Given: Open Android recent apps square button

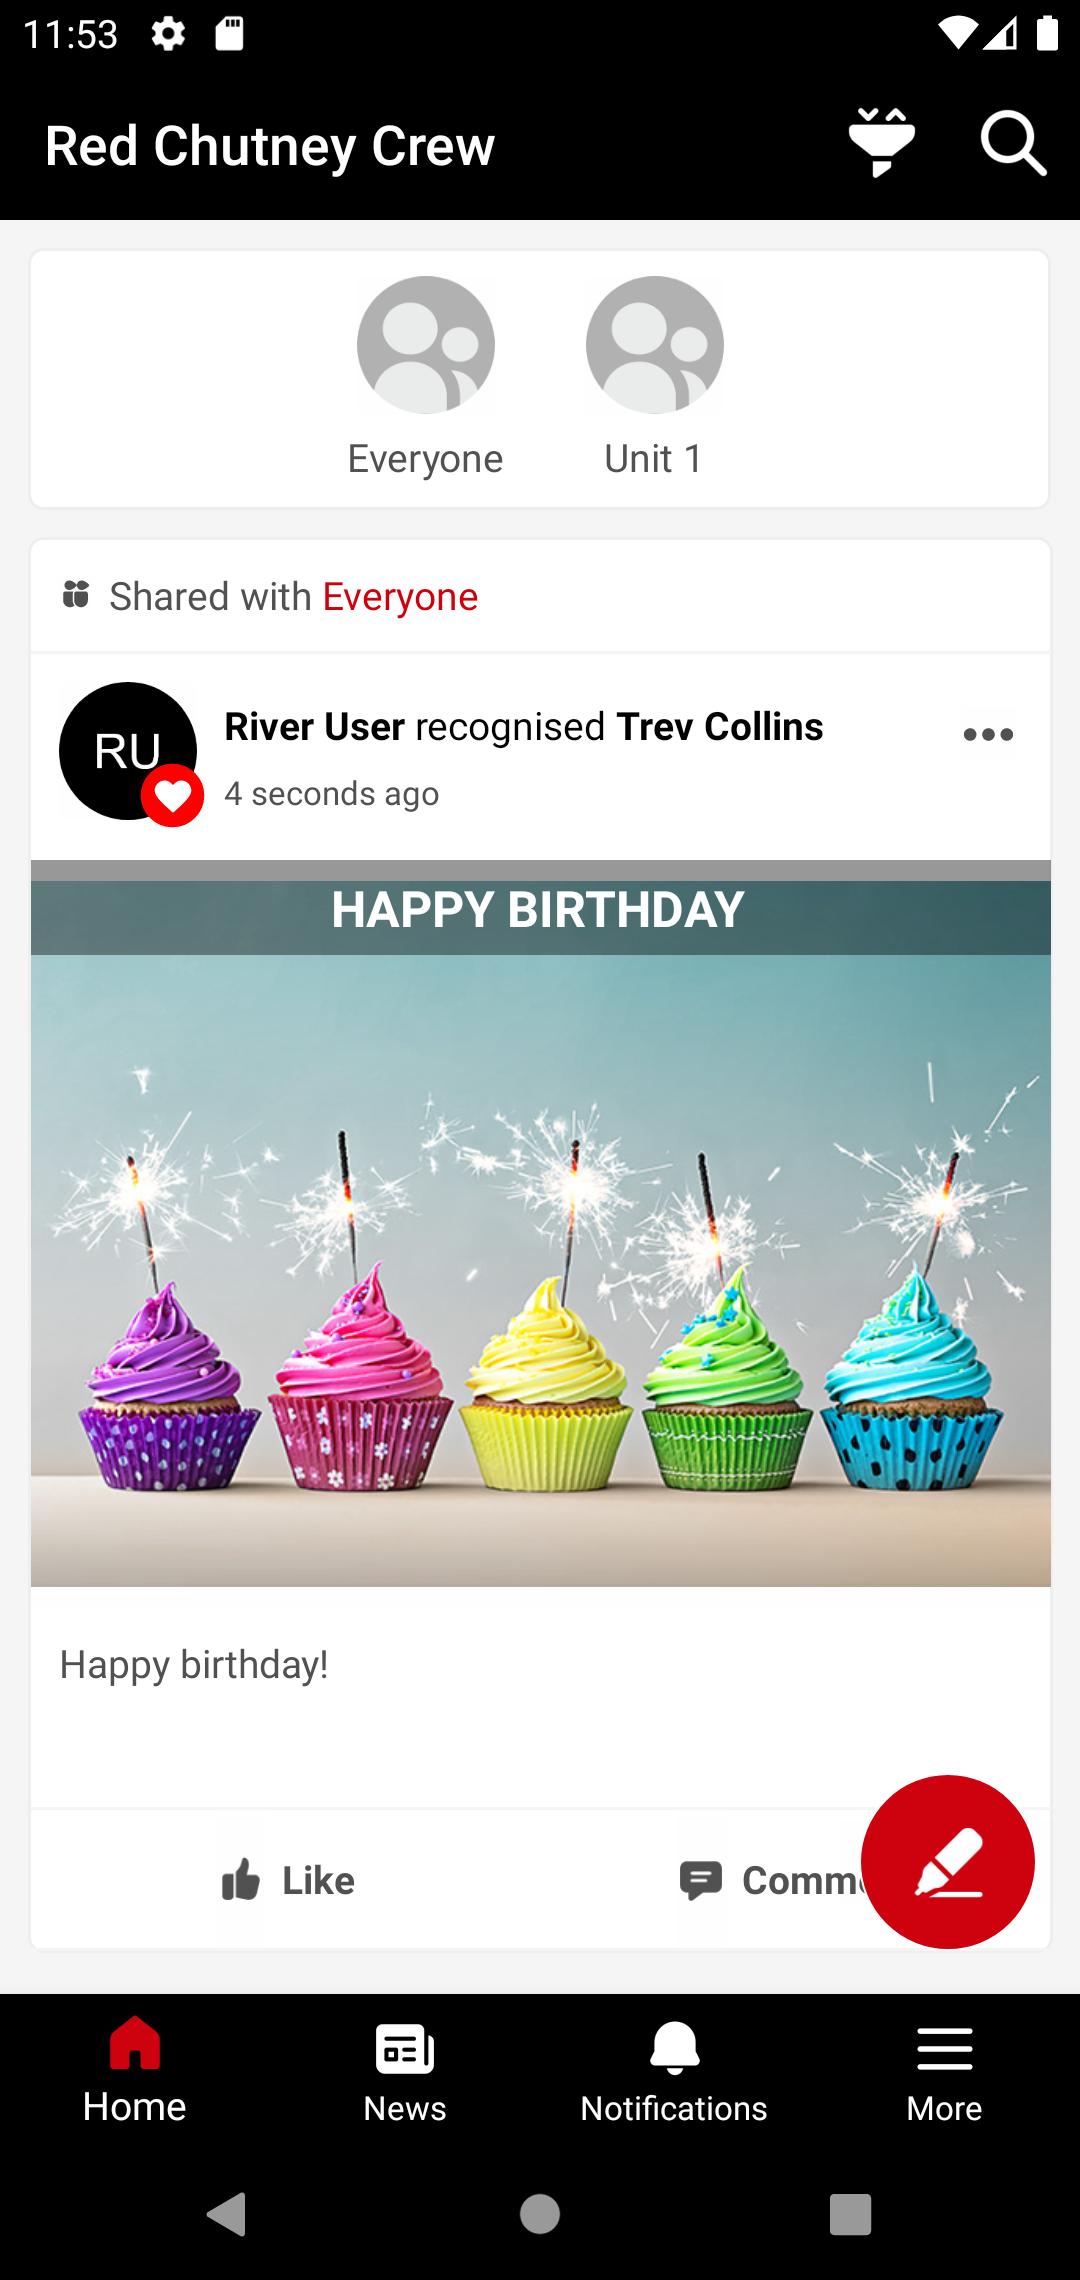Looking at the screenshot, I should pos(851,2214).
